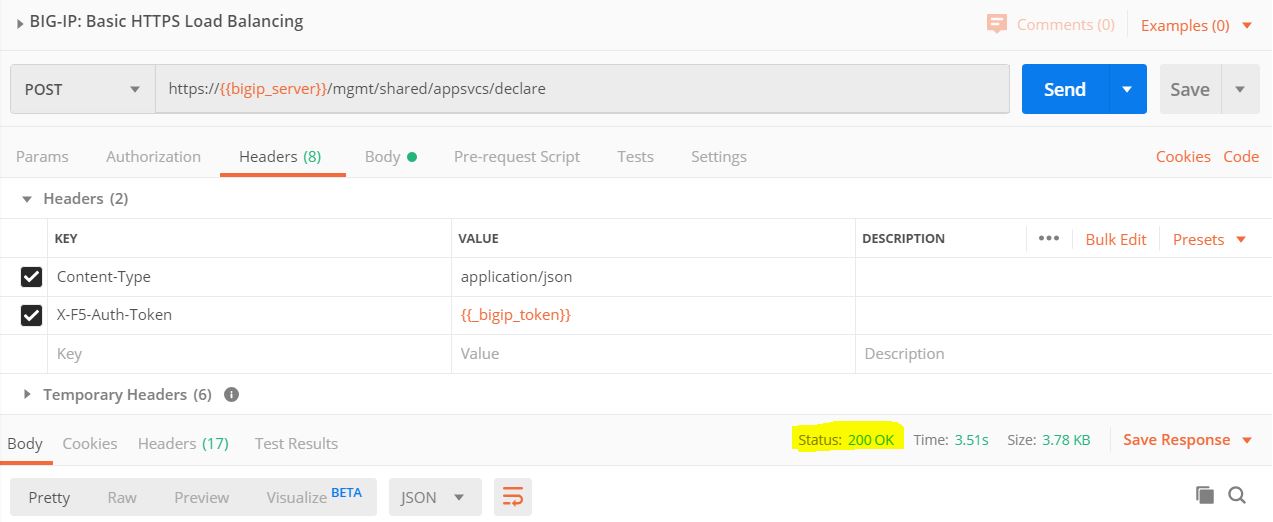Select the Raw response view
The height and width of the screenshot is (522, 1273).
[122, 497]
